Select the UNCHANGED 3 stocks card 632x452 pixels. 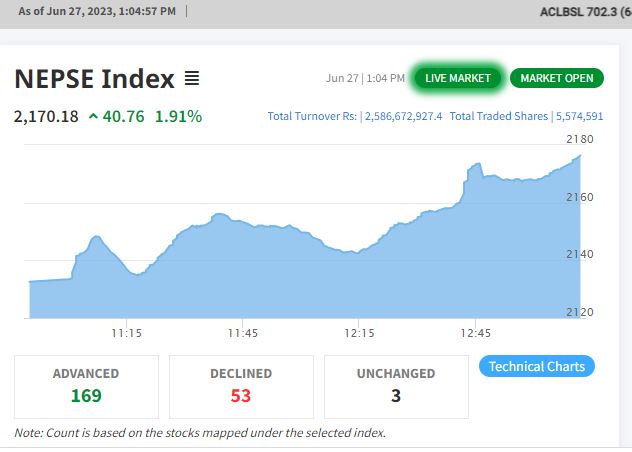pyautogui.click(x=396, y=385)
